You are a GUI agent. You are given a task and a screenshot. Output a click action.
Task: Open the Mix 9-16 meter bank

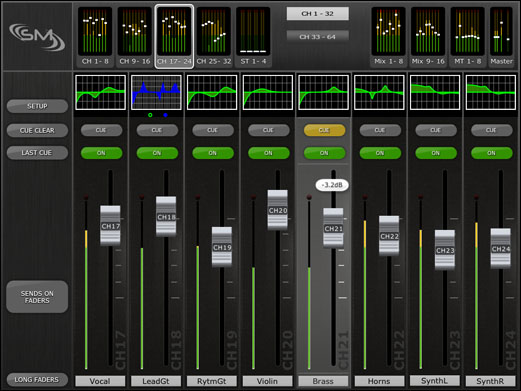point(428,36)
